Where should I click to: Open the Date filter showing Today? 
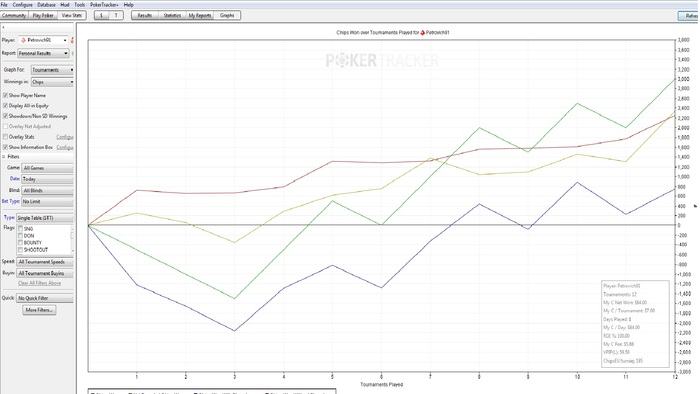[47, 179]
